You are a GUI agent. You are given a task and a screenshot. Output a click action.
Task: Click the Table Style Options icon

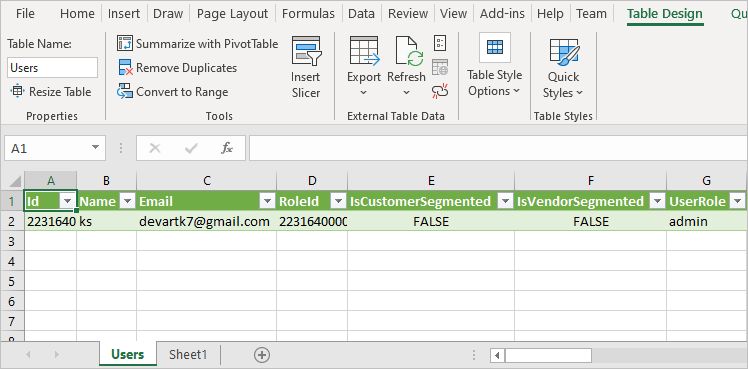495,47
